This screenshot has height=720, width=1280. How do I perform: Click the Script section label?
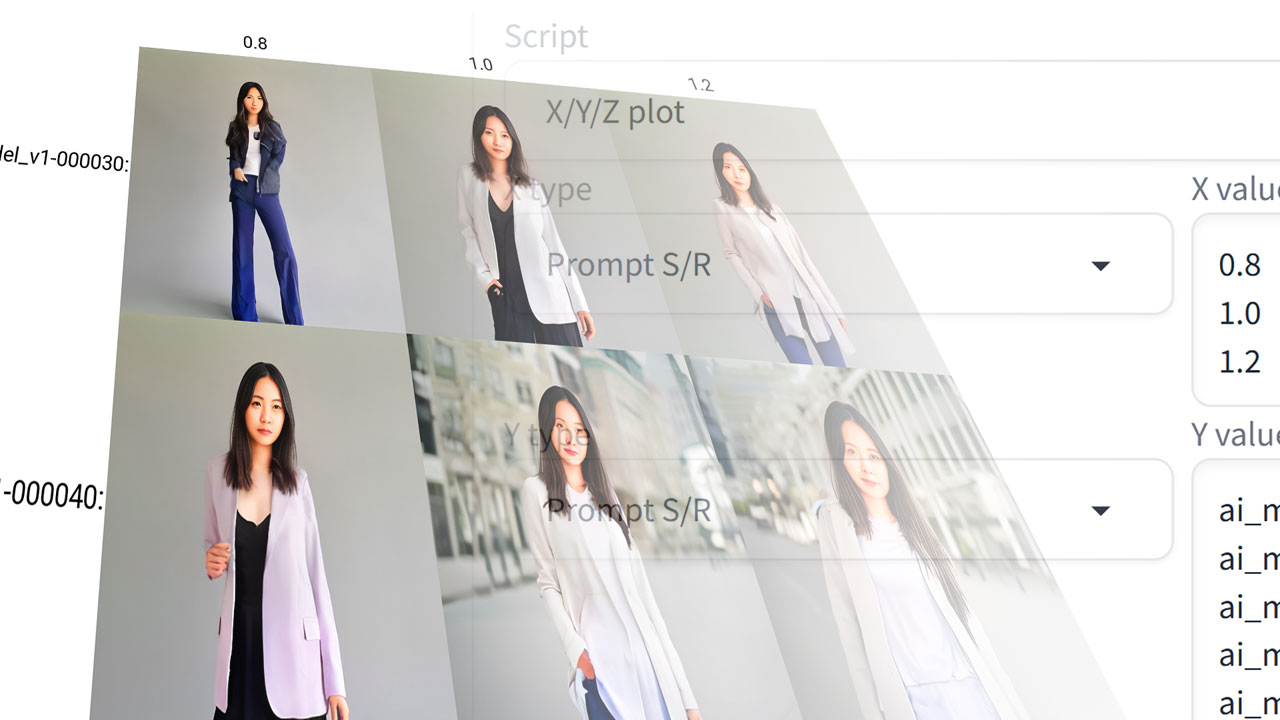546,36
